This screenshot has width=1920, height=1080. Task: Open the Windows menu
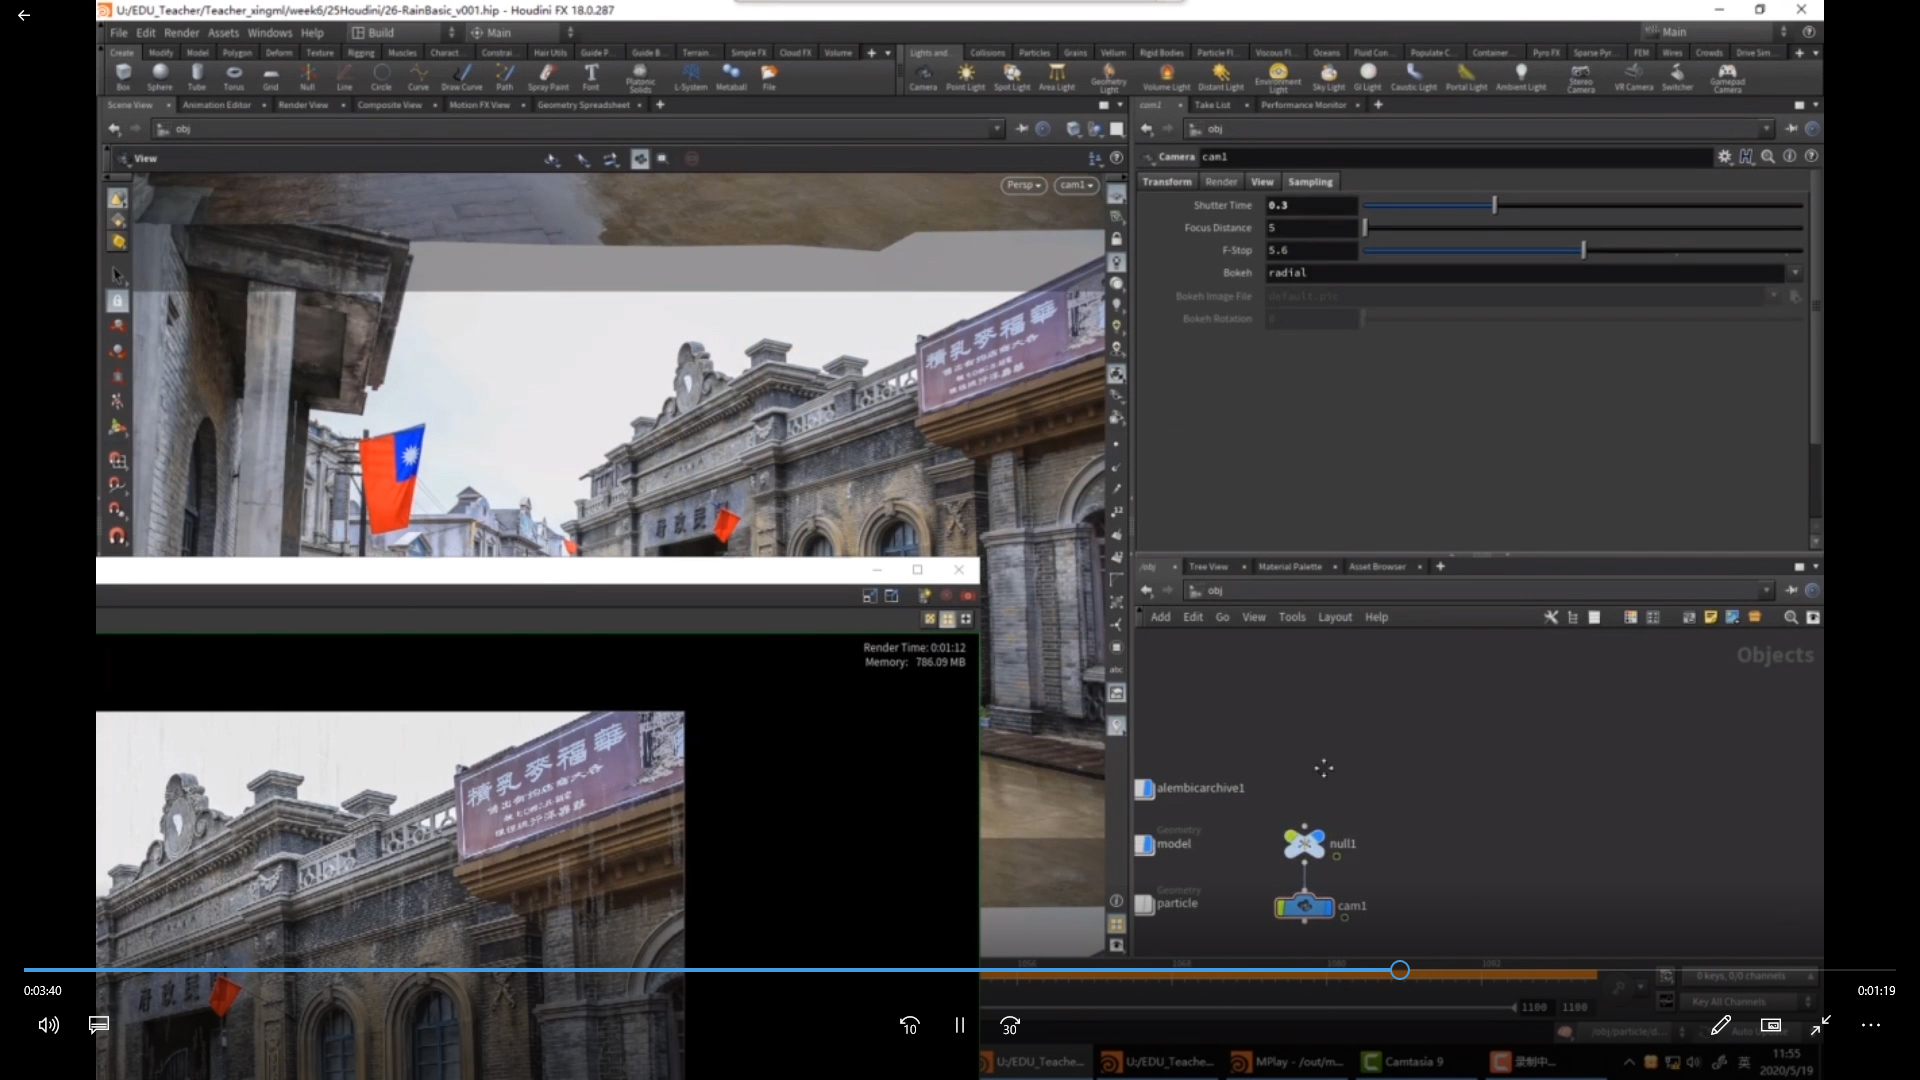[x=270, y=32]
